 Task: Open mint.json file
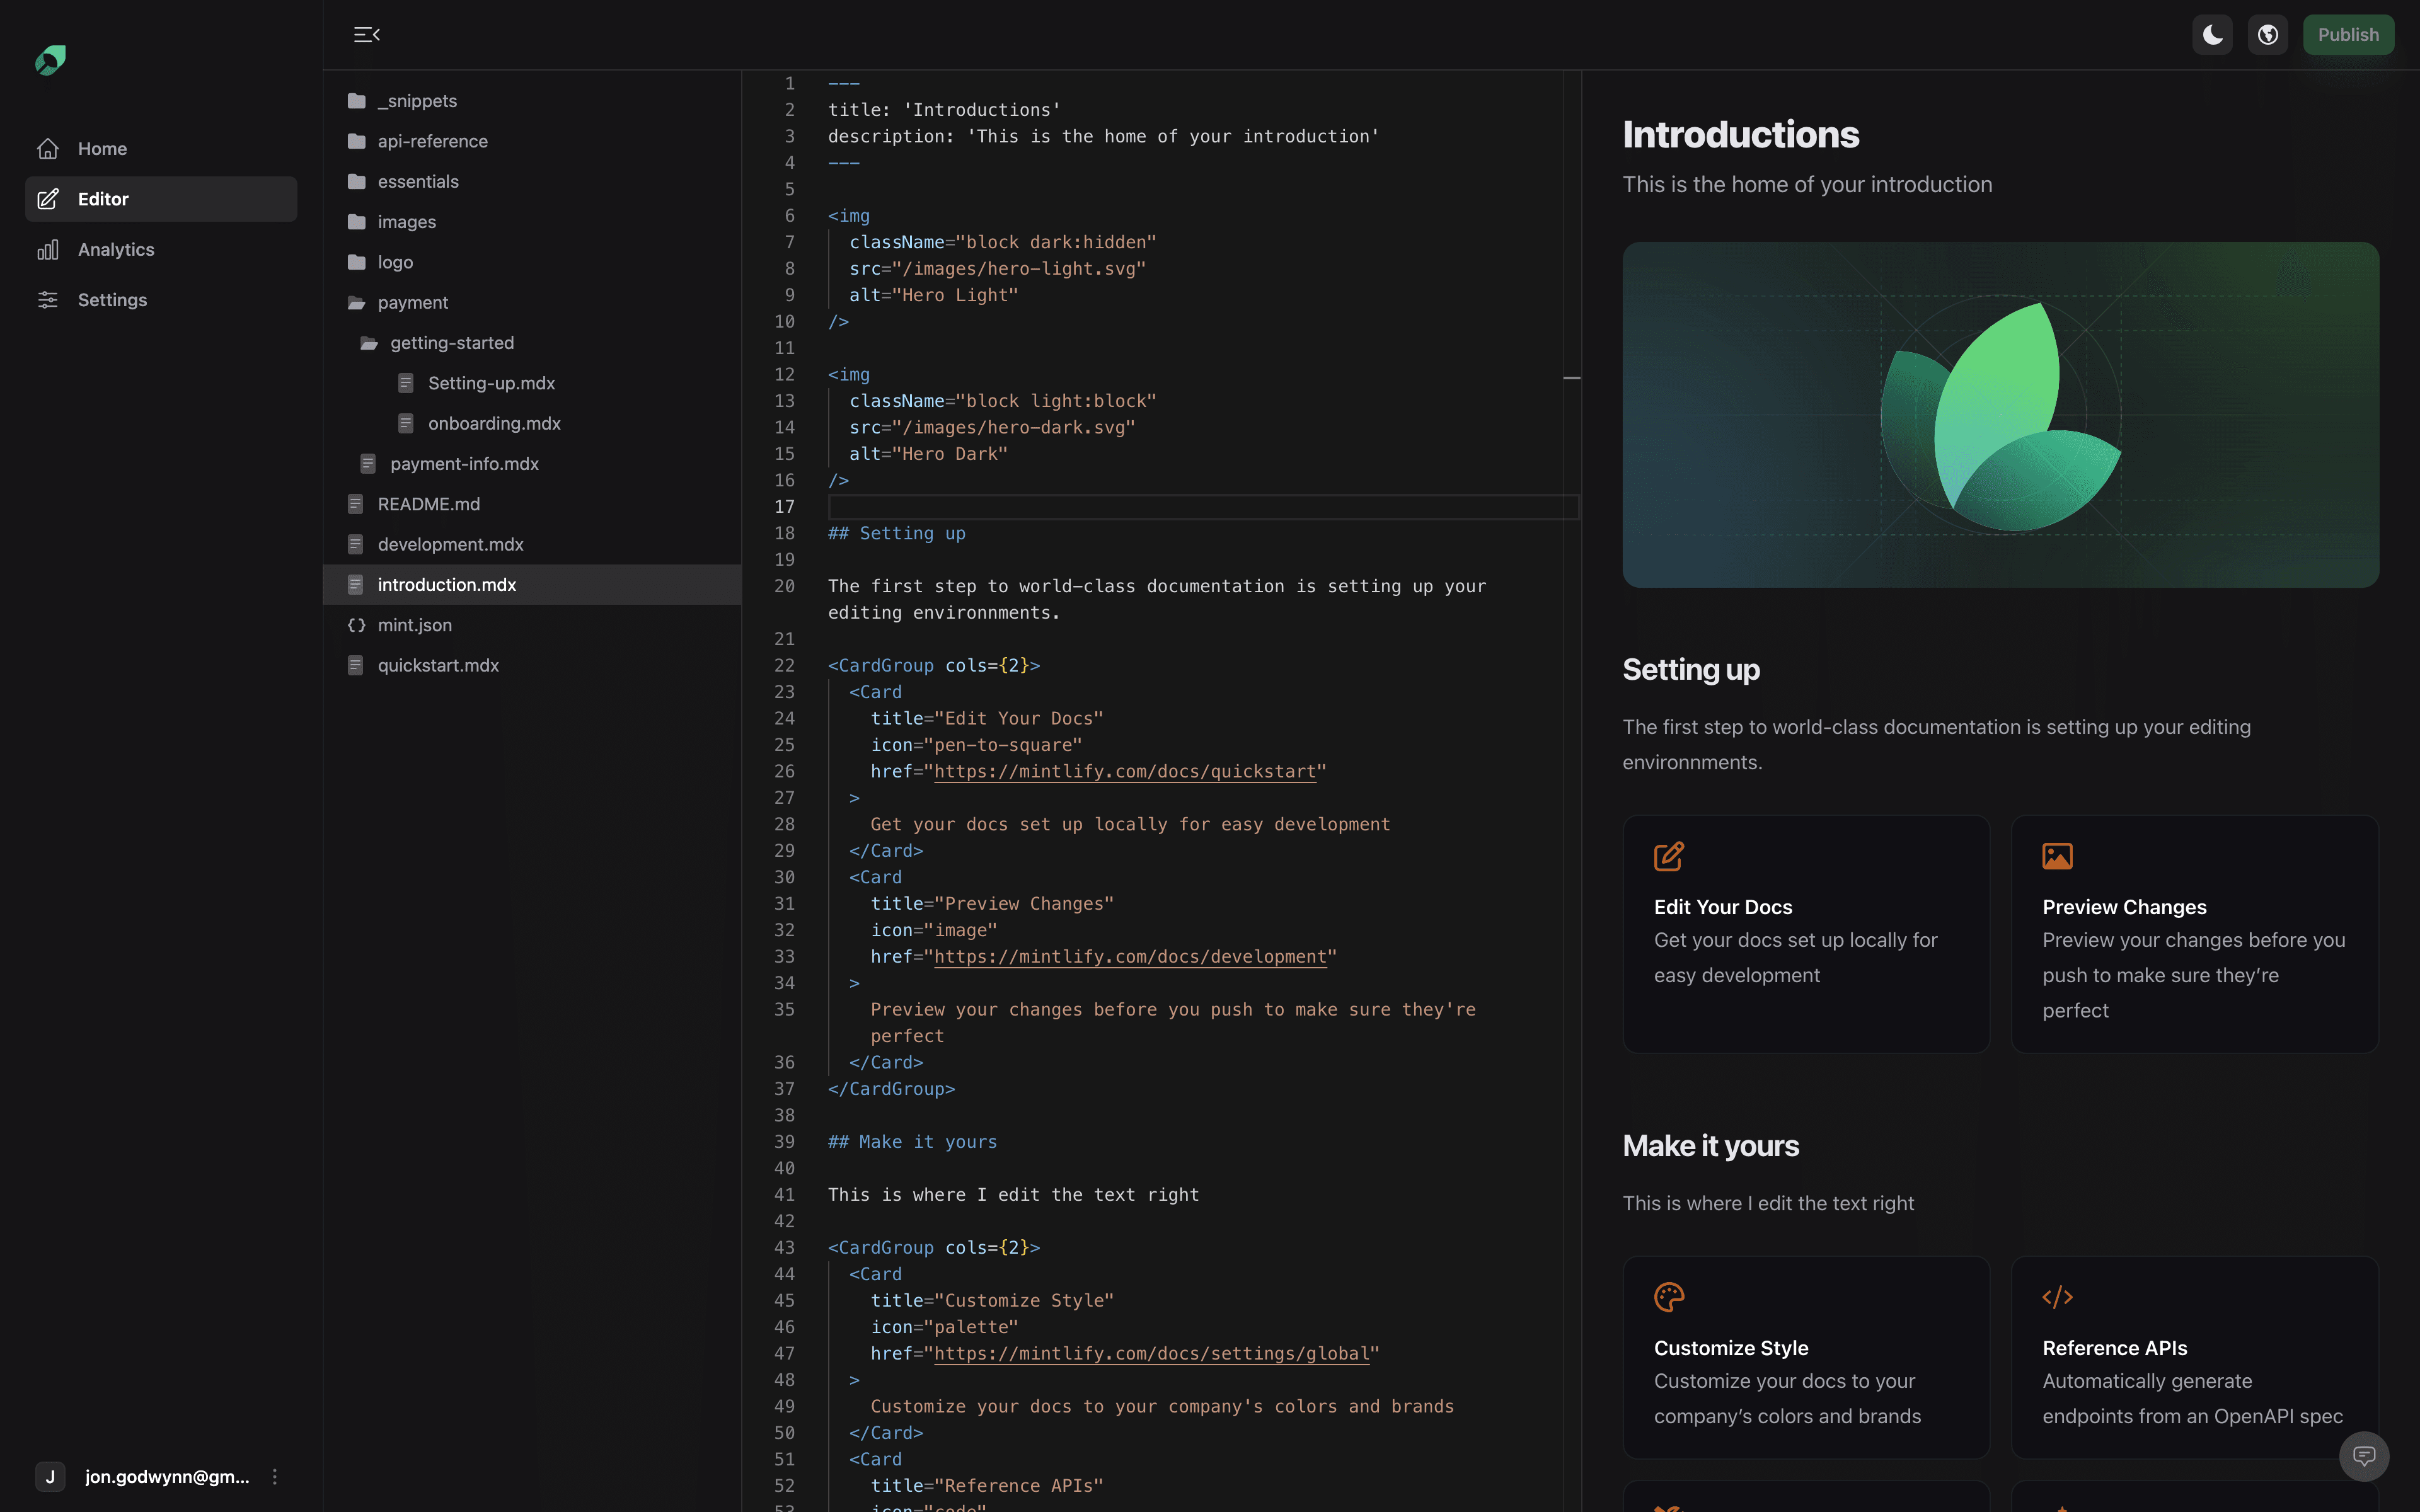414,625
